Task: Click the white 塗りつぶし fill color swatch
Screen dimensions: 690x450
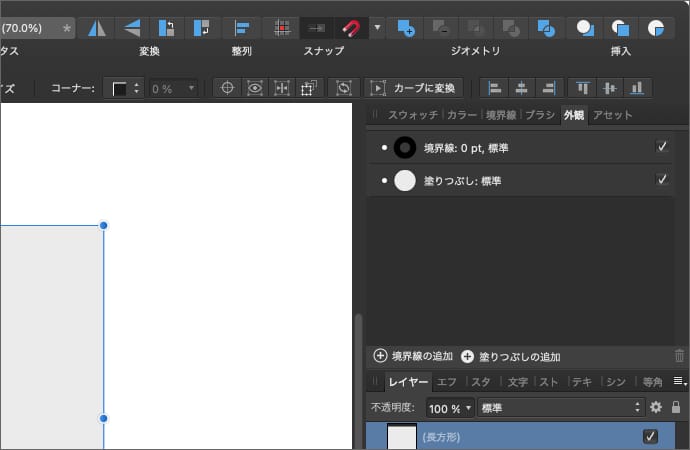Action: coord(404,181)
